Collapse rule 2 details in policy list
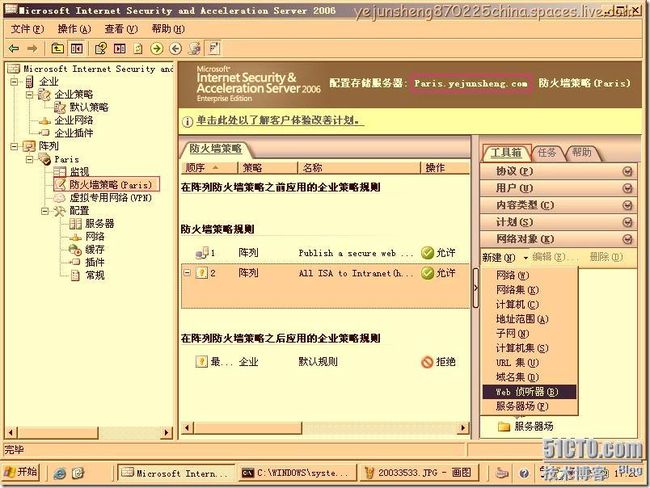This screenshot has width=650, height=488. (187, 273)
